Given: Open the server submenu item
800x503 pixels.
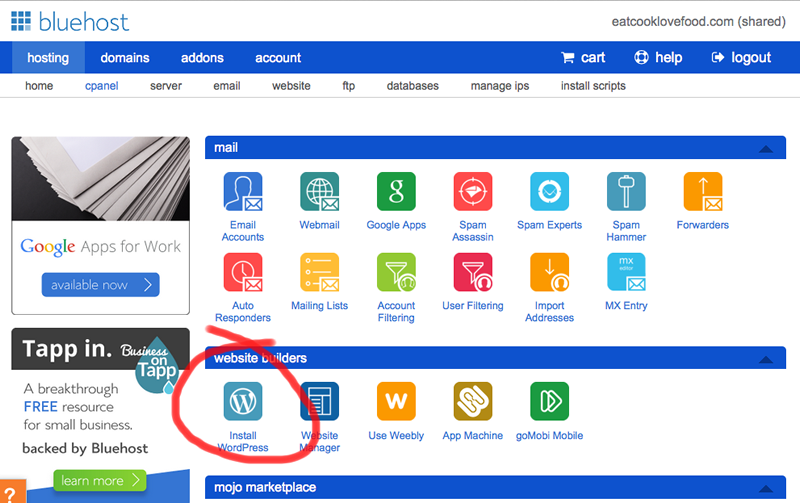Looking at the screenshot, I should [x=166, y=86].
